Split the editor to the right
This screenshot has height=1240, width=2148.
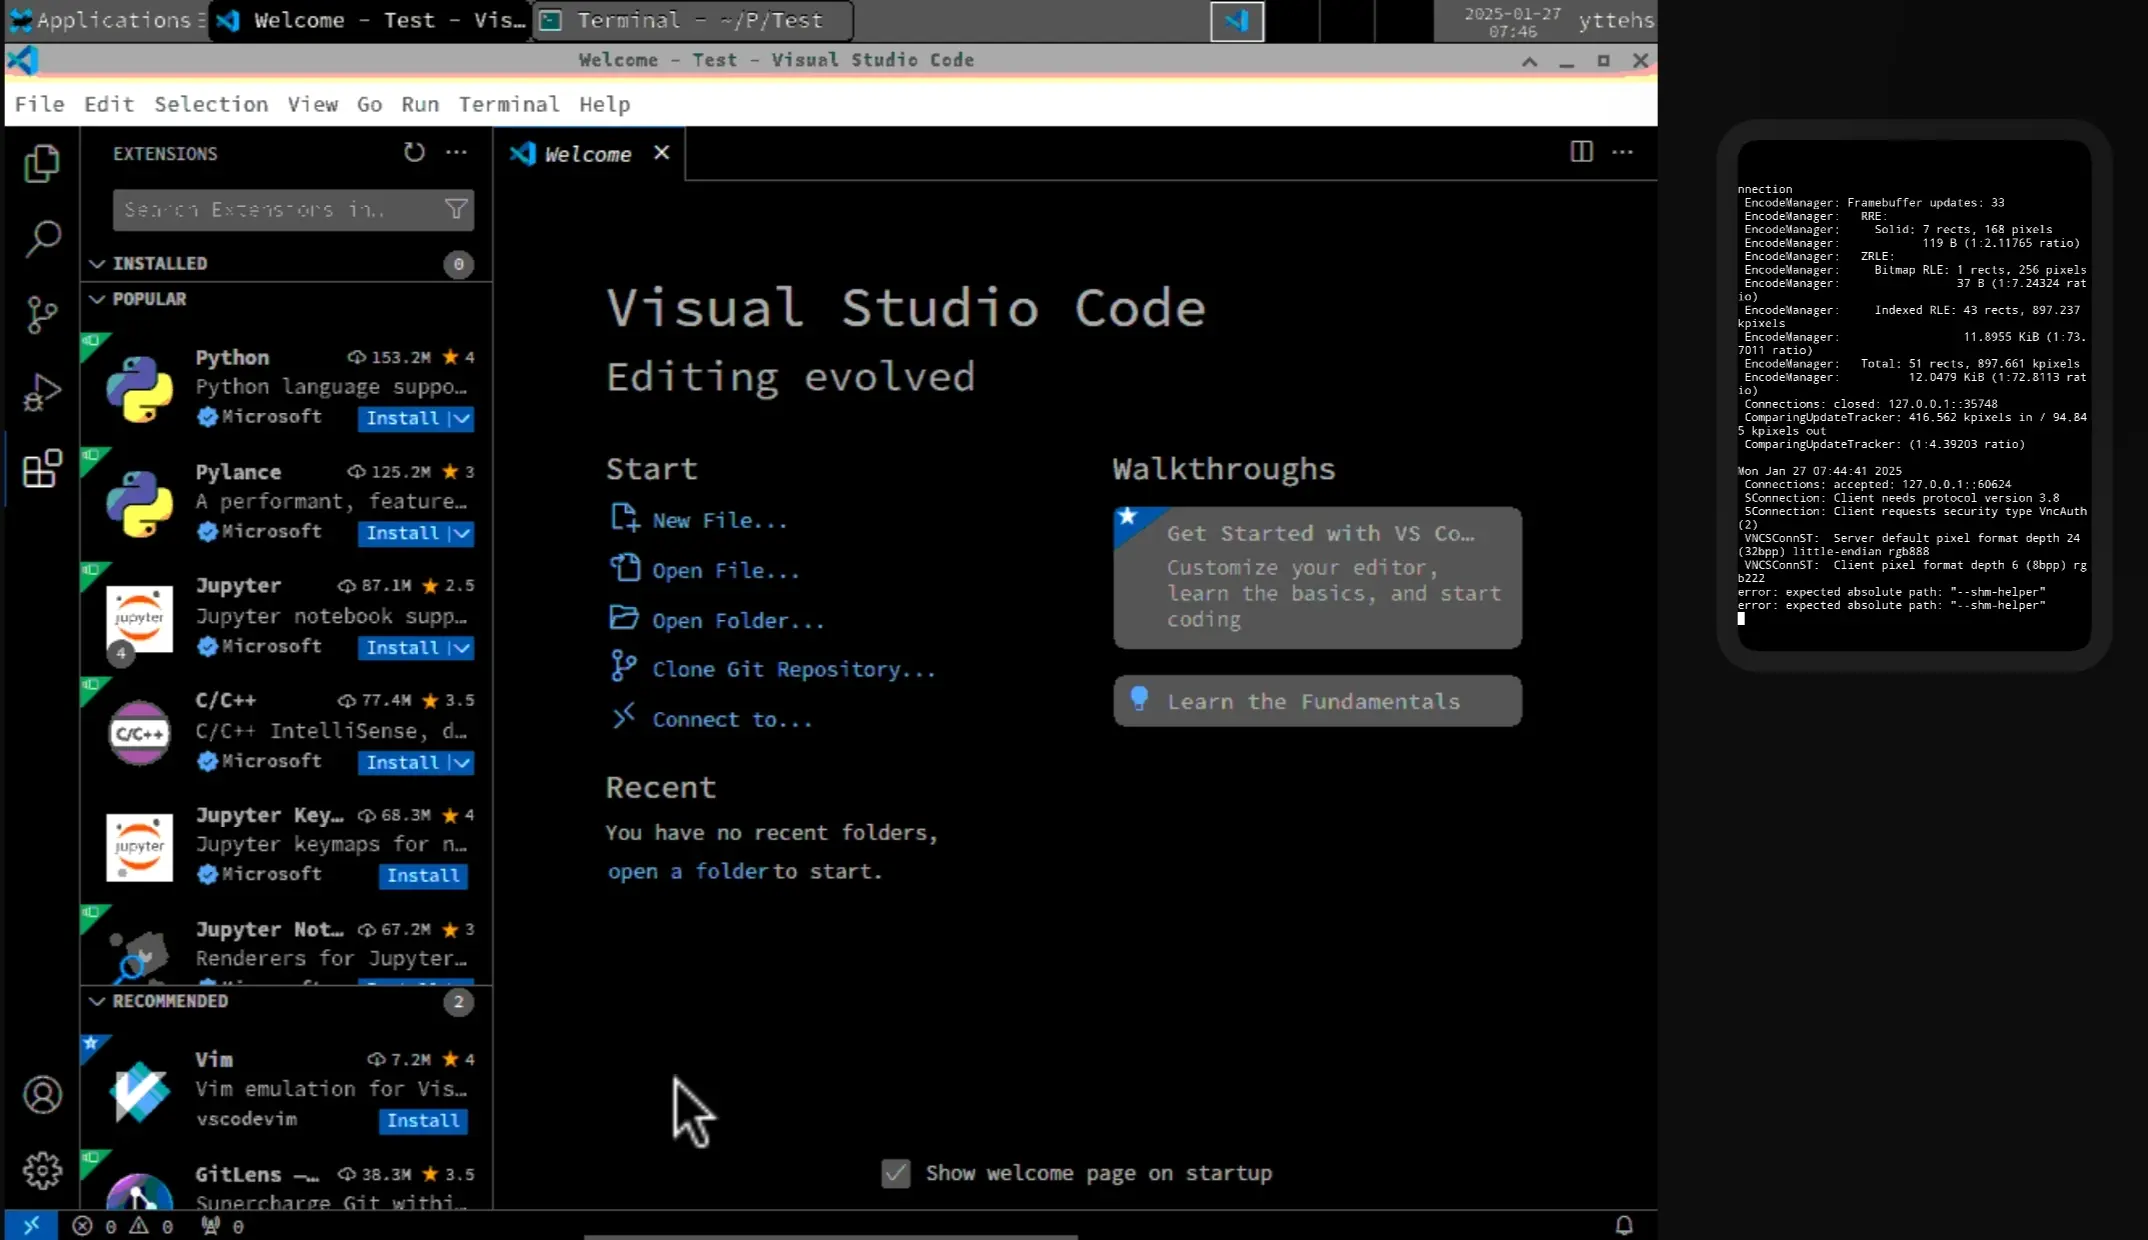coord(1581,152)
